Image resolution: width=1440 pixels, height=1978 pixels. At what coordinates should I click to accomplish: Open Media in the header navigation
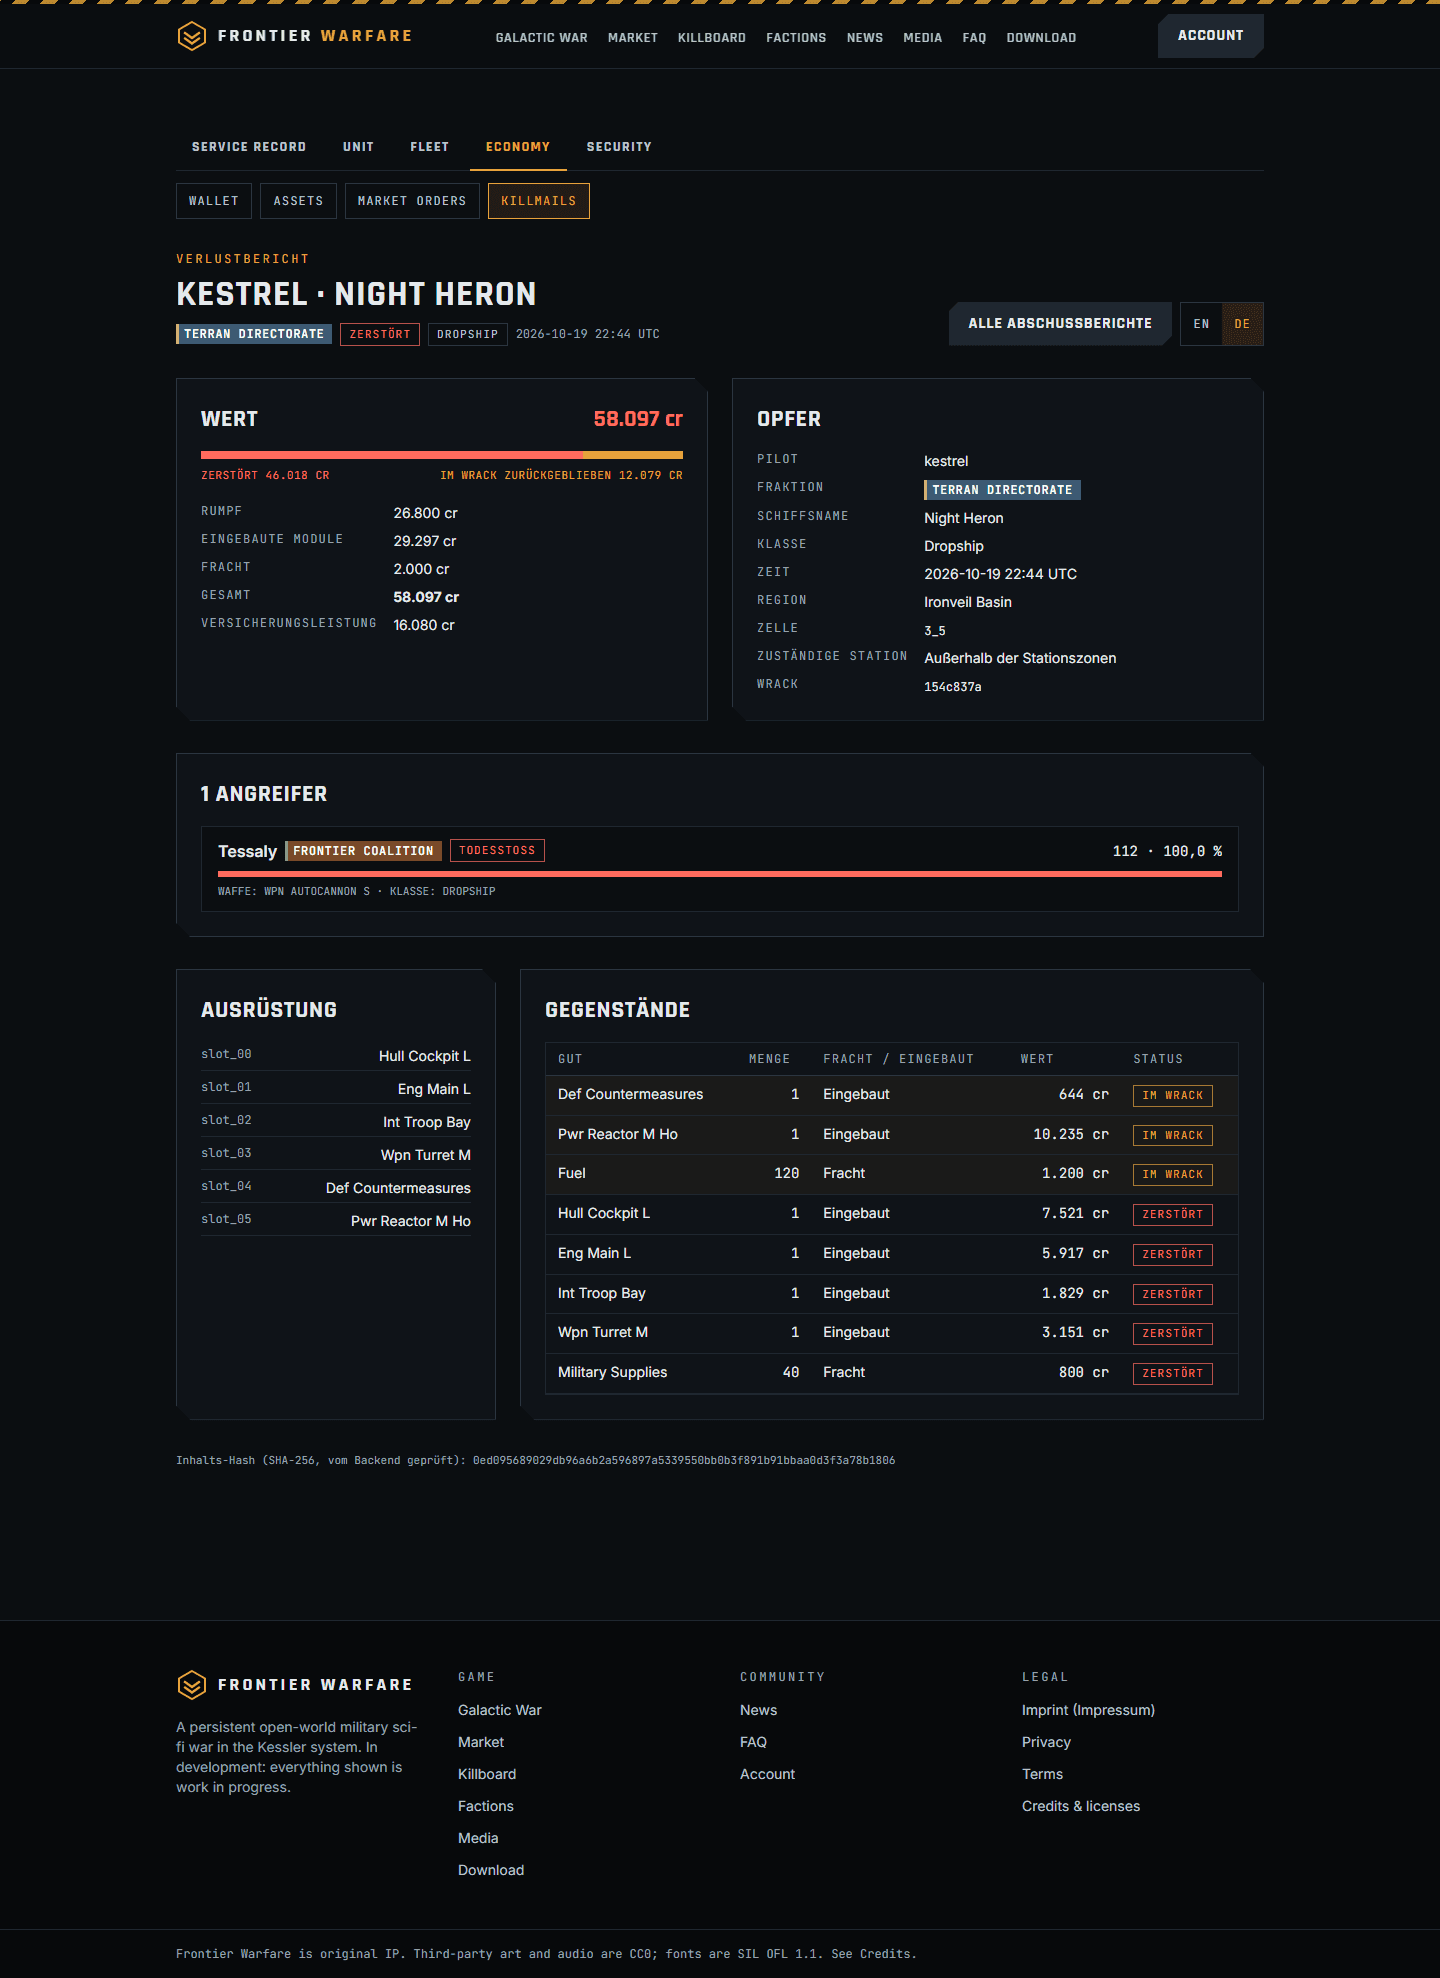pyautogui.click(x=922, y=38)
